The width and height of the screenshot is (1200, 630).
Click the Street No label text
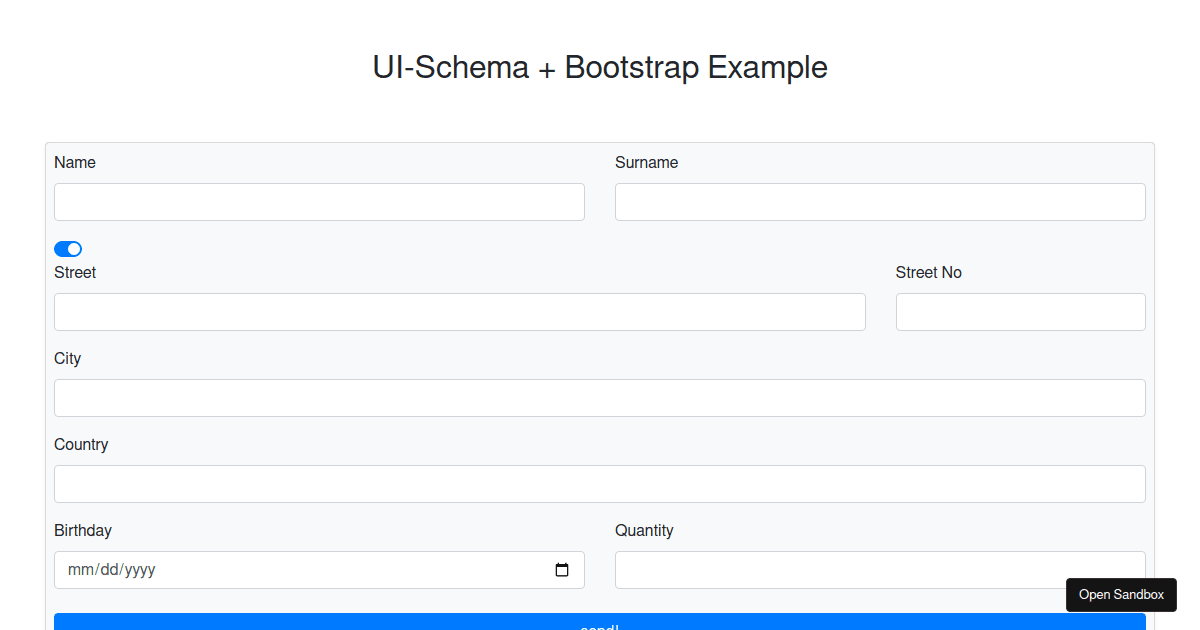(x=928, y=272)
